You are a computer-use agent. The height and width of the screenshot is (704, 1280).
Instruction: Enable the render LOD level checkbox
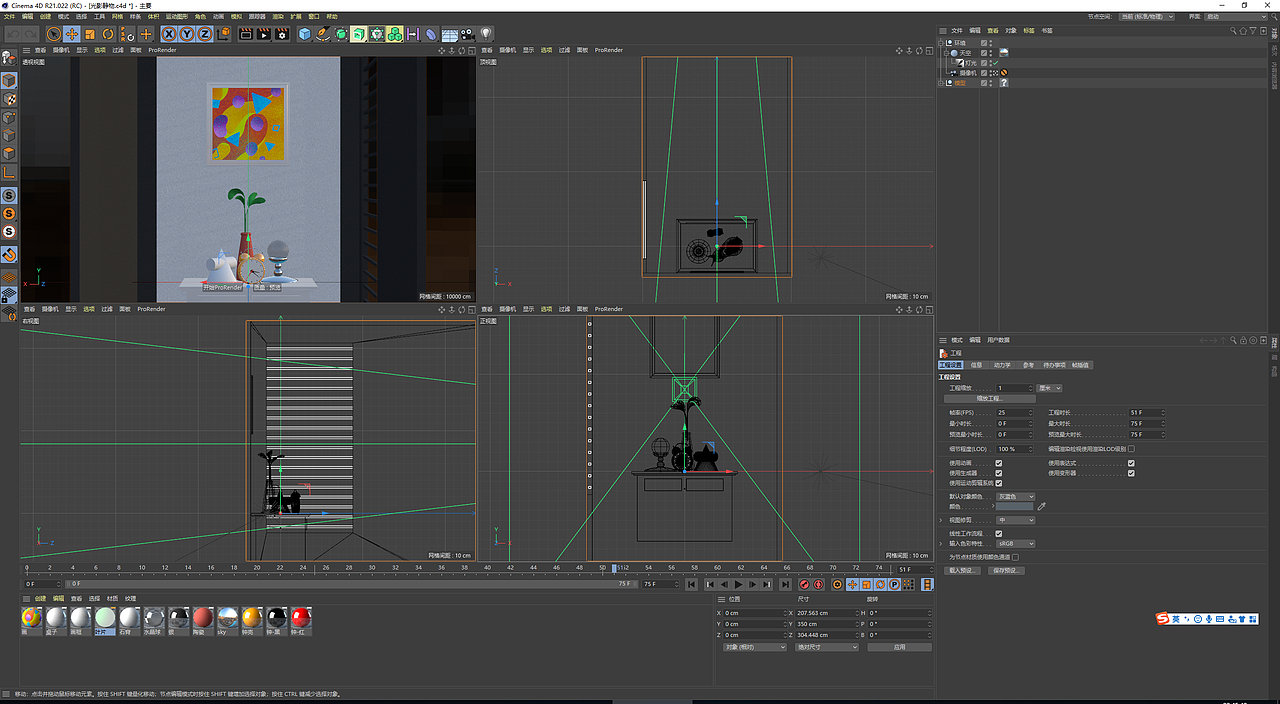(x=1131, y=449)
